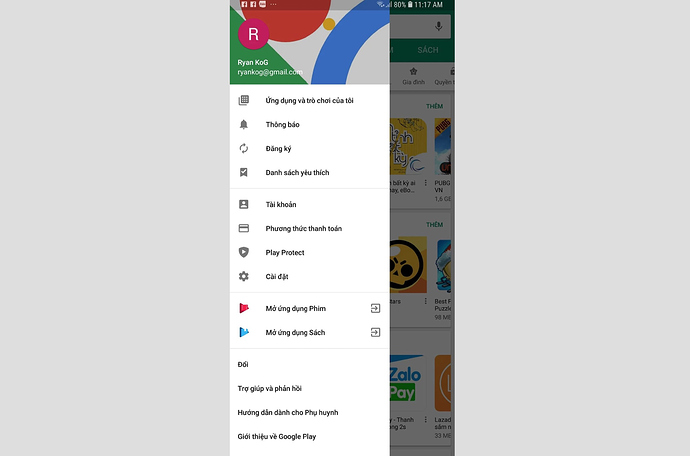Open Cài đặt gear icon
This screenshot has width=690, height=456.
[x=243, y=276]
